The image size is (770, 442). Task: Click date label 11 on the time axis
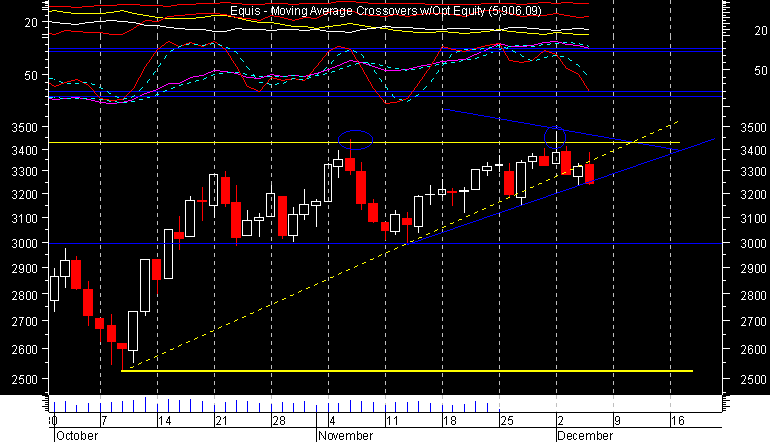click(392, 421)
